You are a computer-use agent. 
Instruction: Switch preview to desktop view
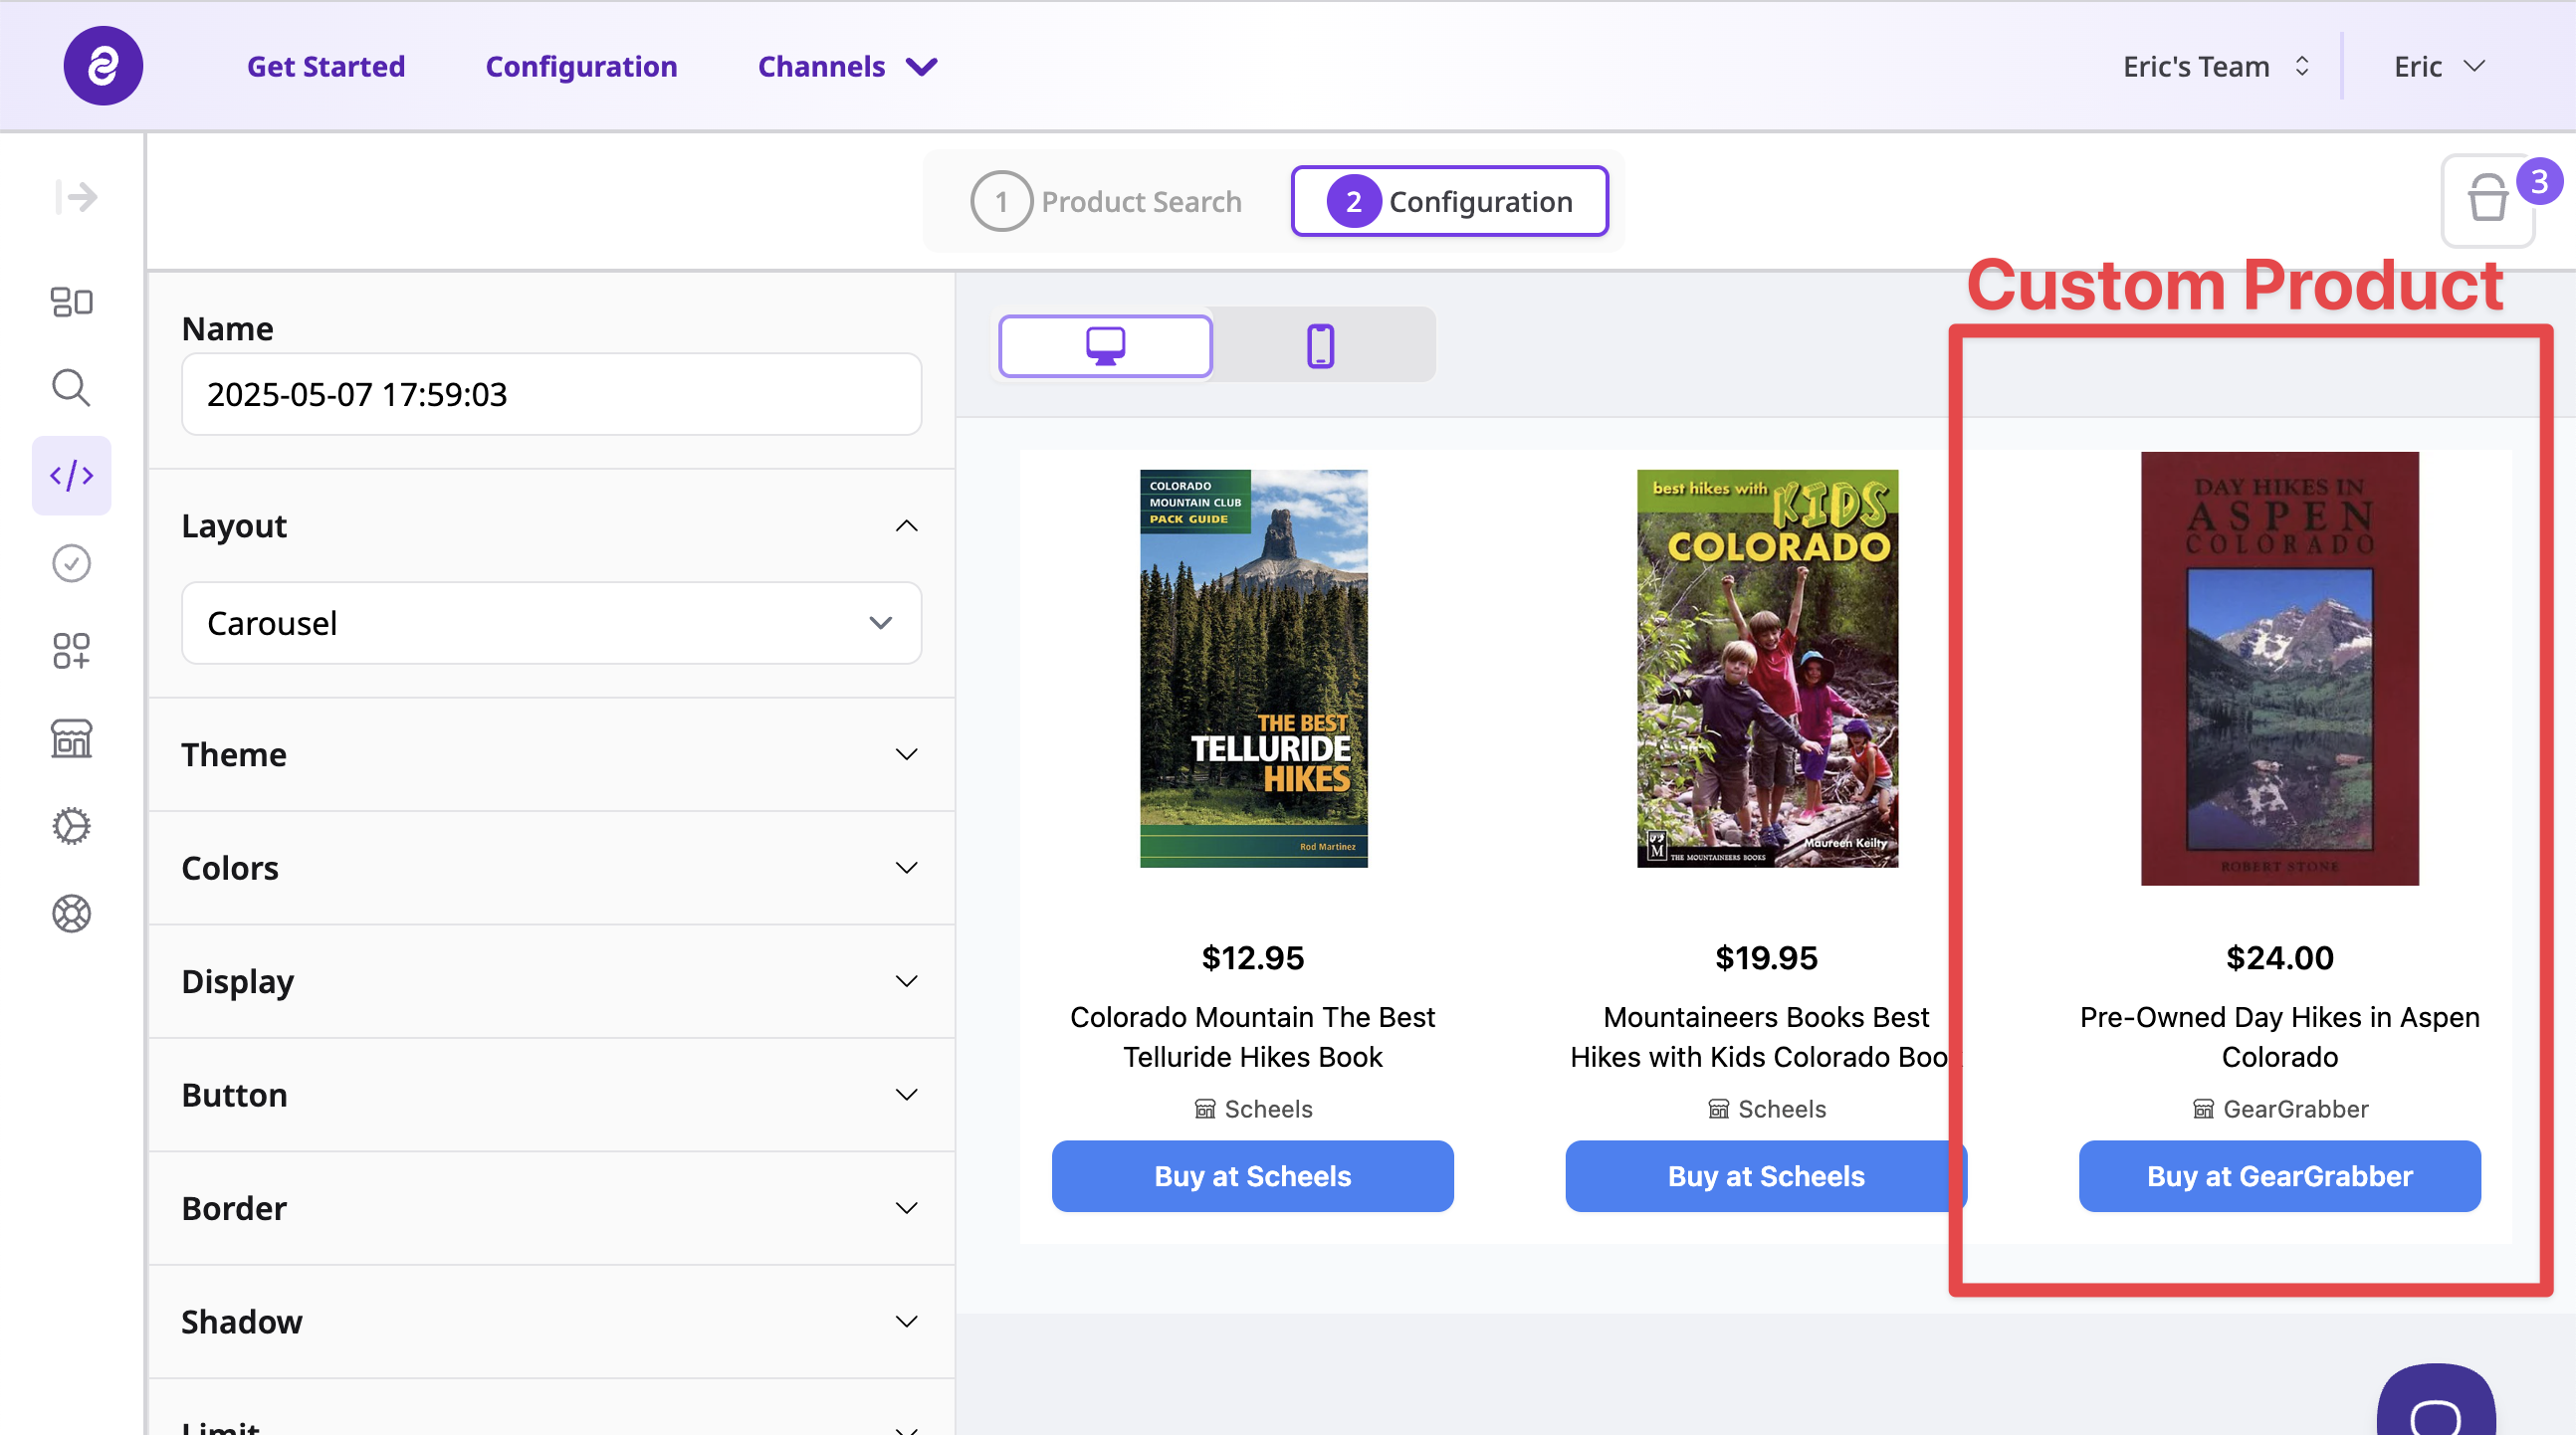click(x=1105, y=346)
